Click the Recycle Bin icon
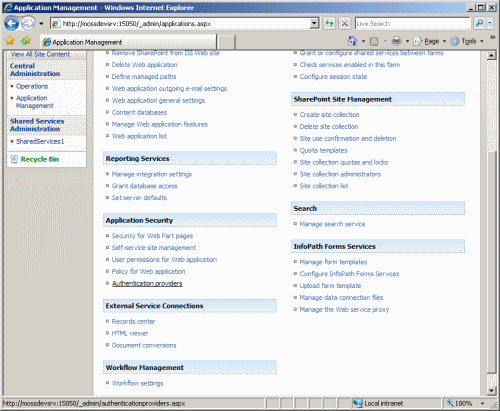This screenshot has width=500, height=411. [x=14, y=159]
